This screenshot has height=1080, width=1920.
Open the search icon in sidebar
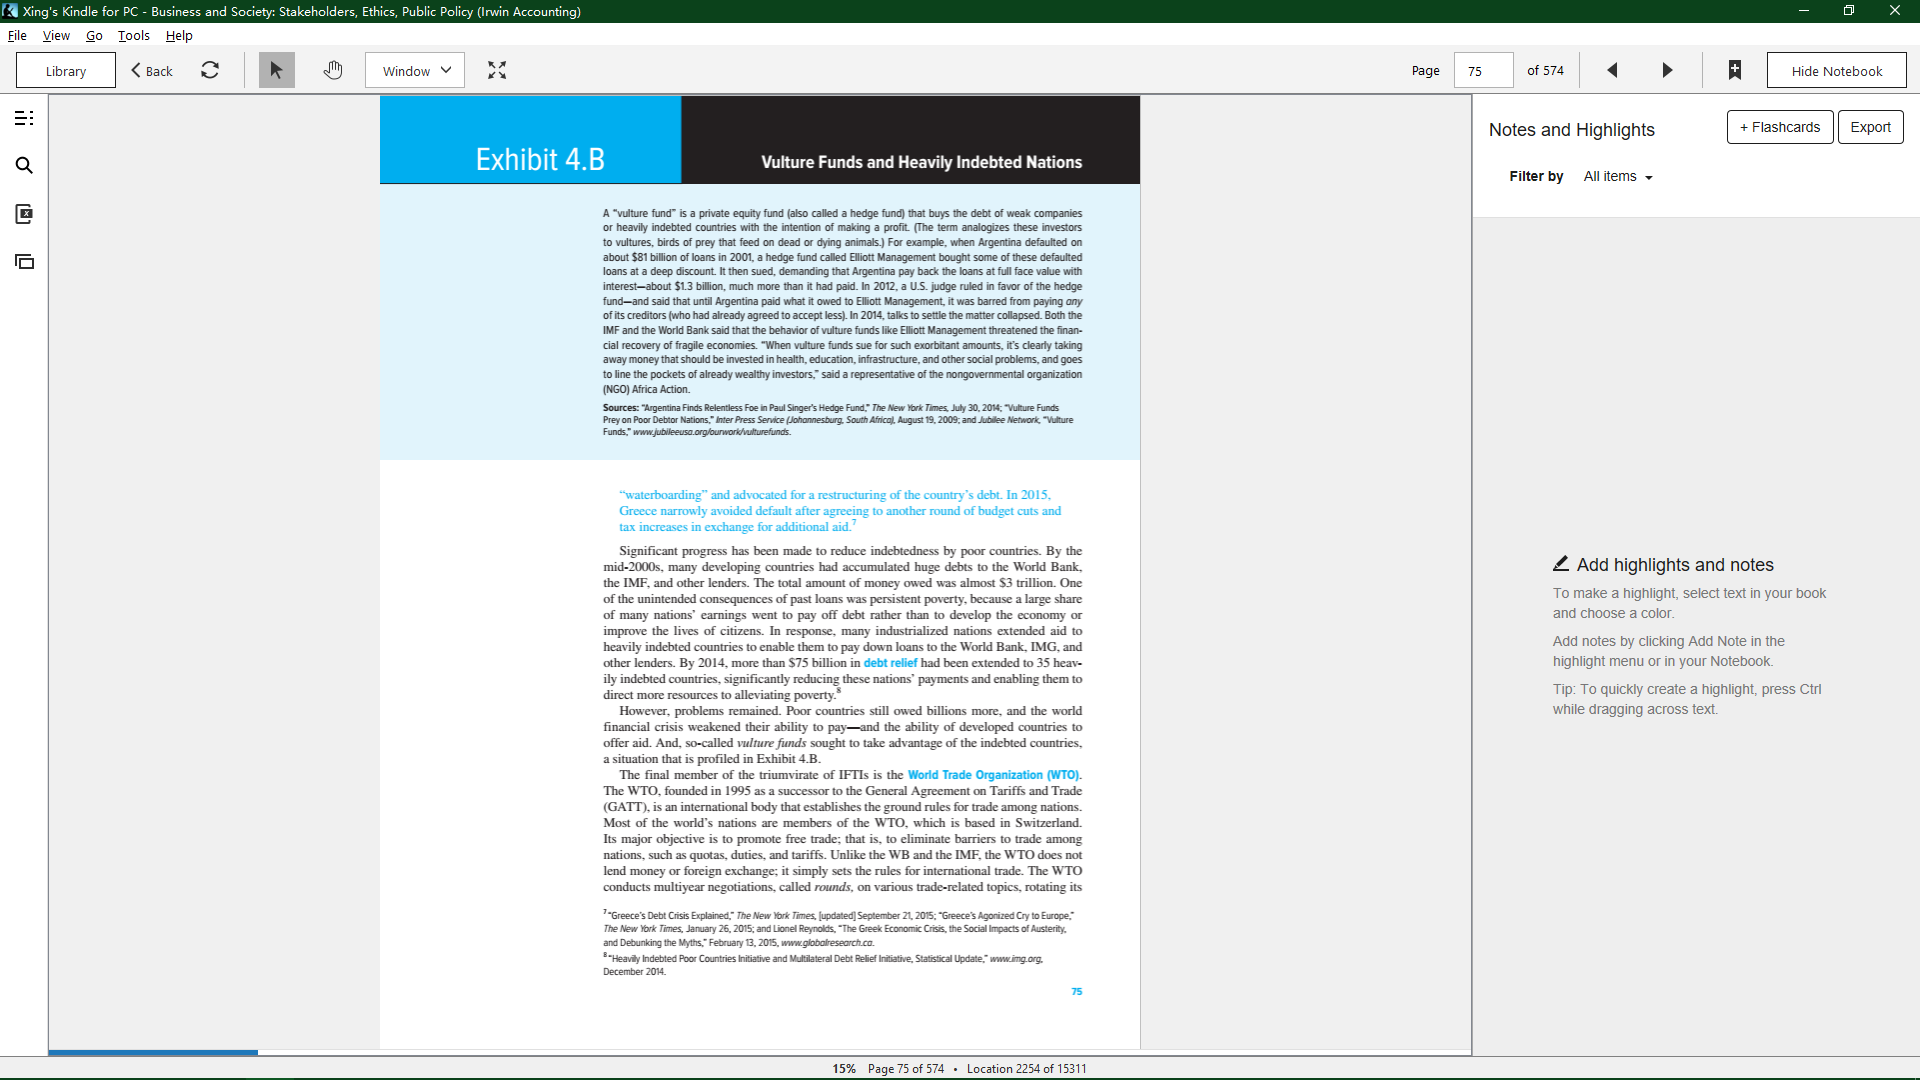[24, 166]
